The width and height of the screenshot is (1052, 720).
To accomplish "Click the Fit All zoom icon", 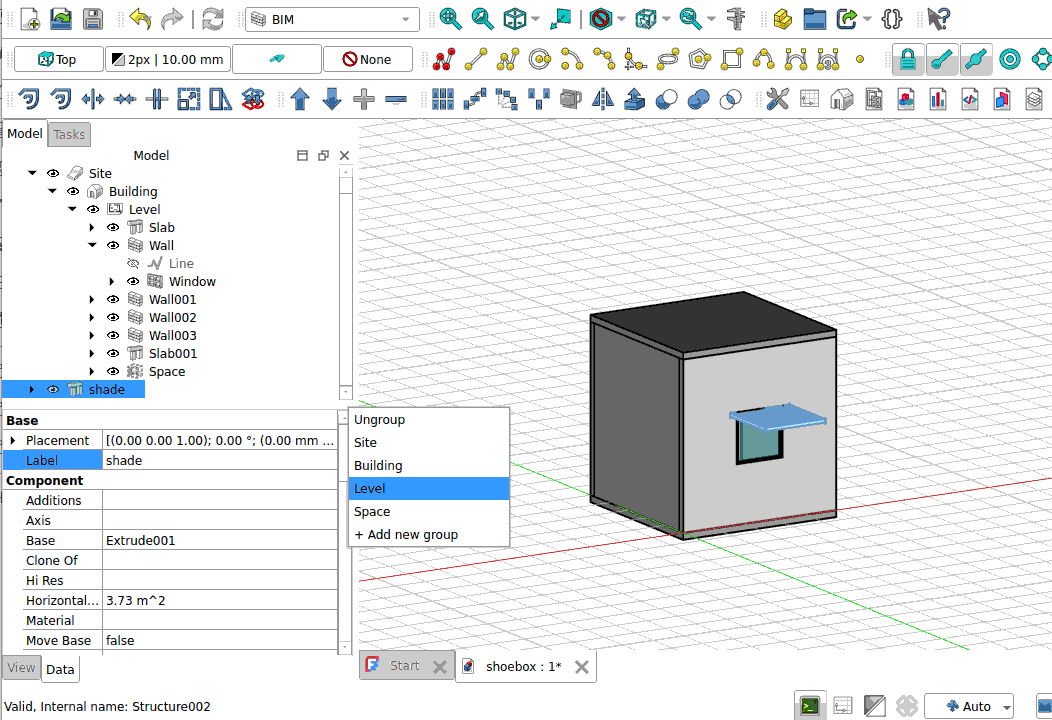I will pyautogui.click(x=450, y=19).
